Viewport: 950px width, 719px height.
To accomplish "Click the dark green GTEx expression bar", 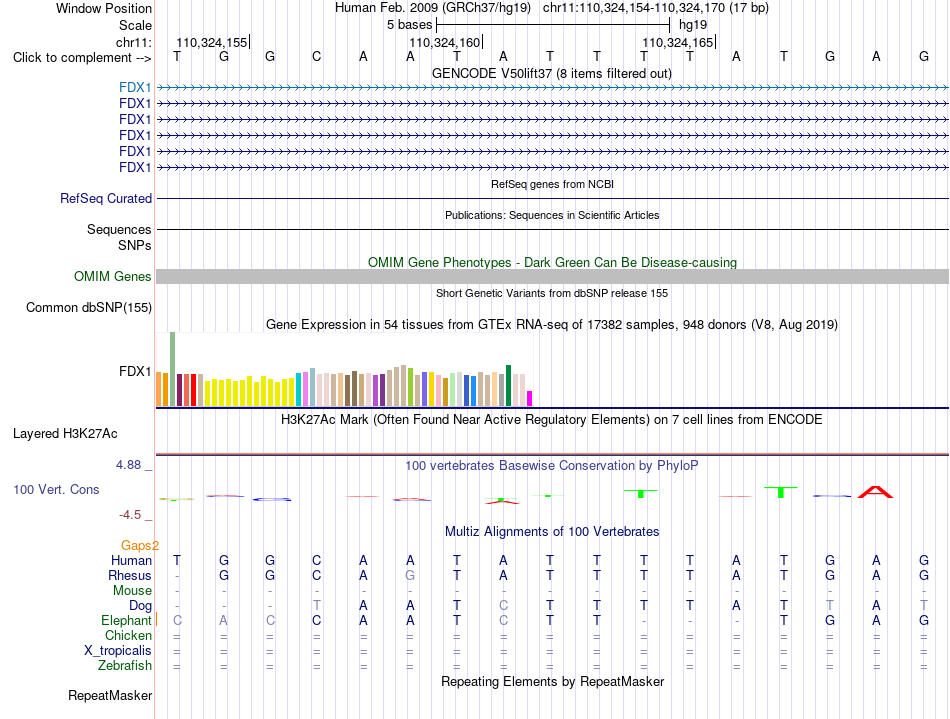I will [x=508, y=385].
